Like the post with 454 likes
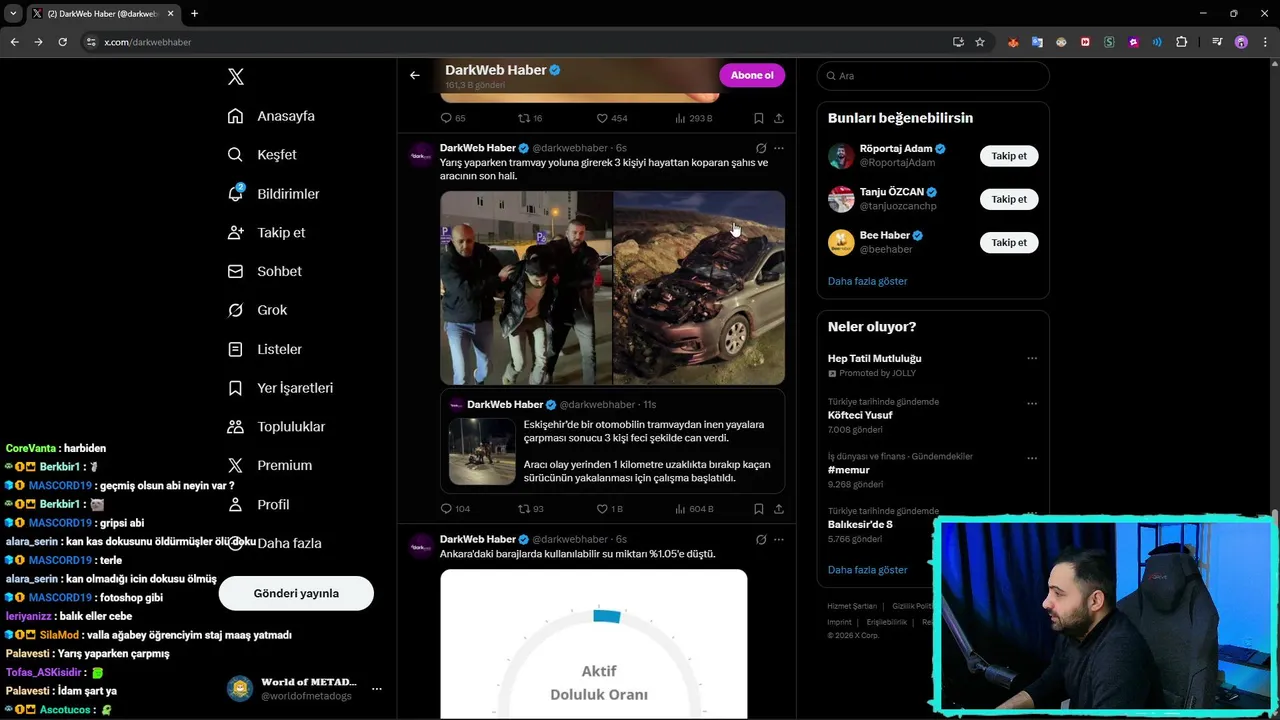Screen dimensions: 1280x720 (612, 118)
